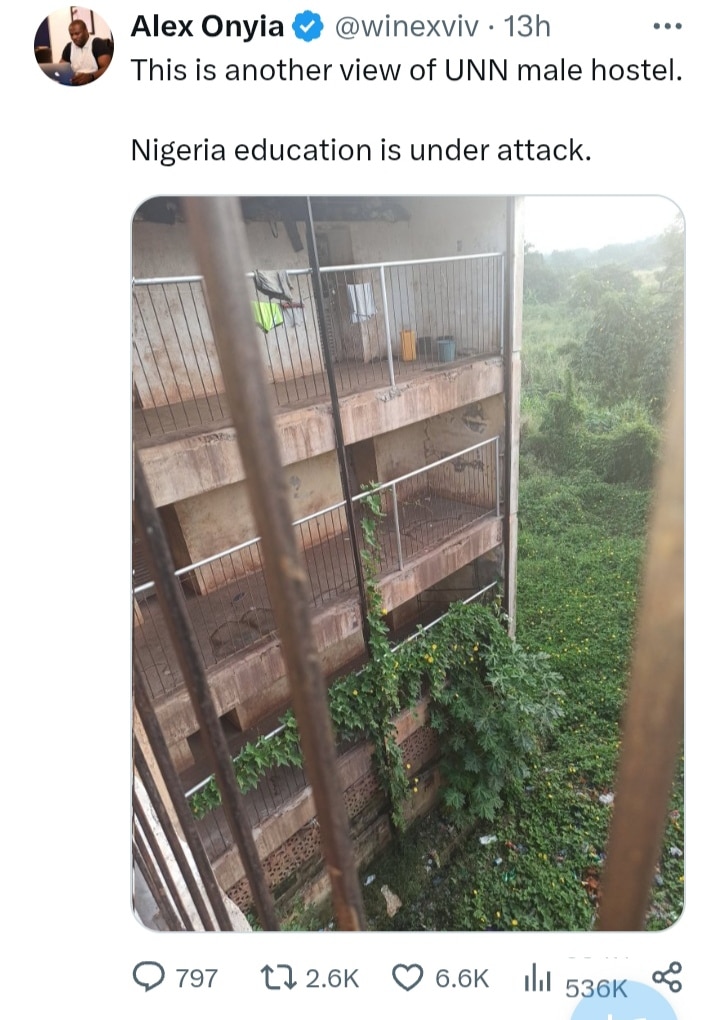
Task: Click the blue verified badge
Action: [x=308, y=27]
